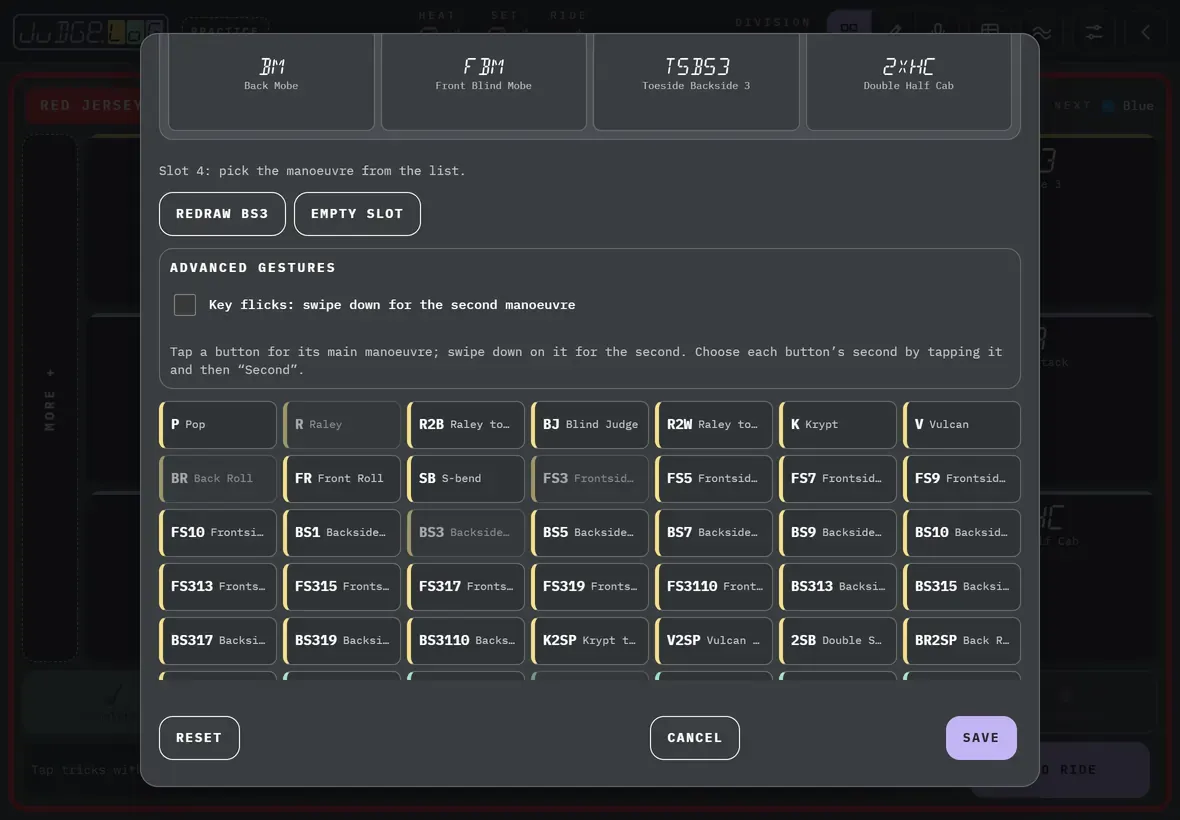Click the Empty Slot button
The image size is (1180, 820).
coord(357,214)
